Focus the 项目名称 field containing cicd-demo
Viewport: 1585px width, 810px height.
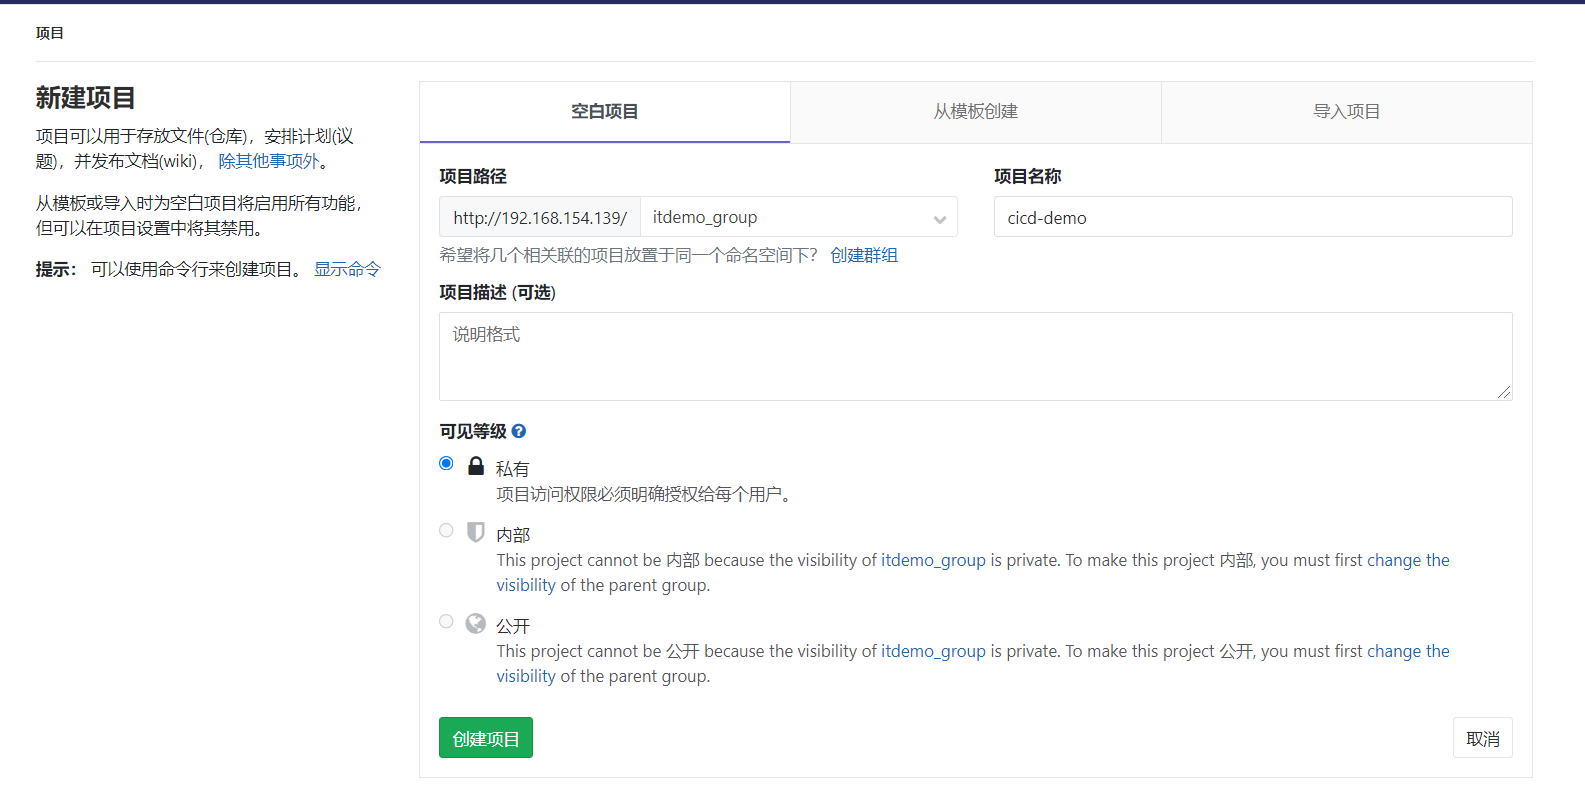[x=1253, y=217]
